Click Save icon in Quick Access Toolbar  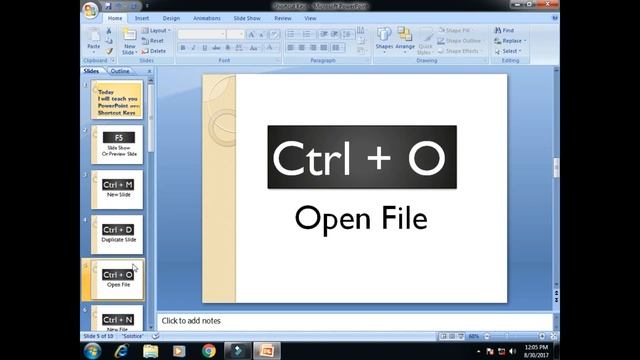coord(108,6)
